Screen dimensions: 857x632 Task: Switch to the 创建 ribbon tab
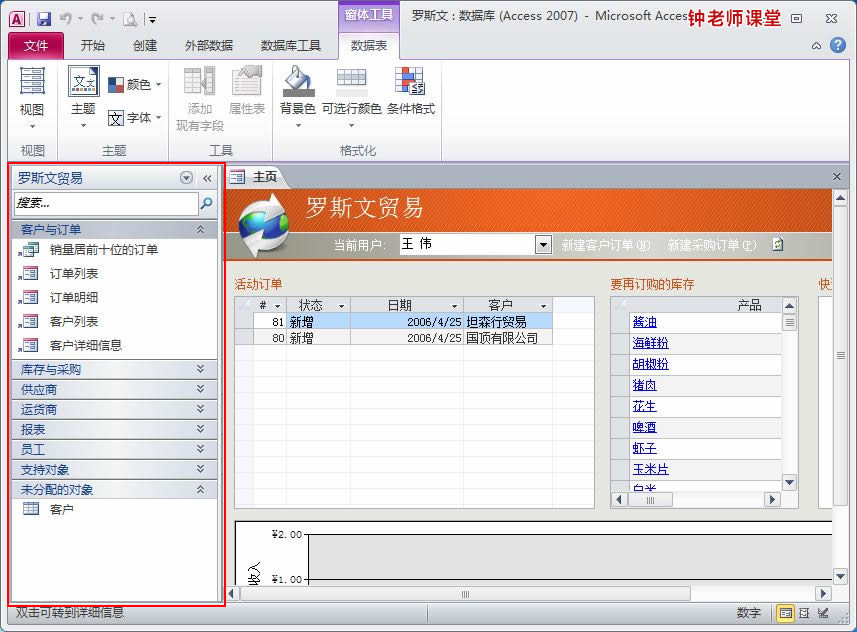(x=145, y=45)
